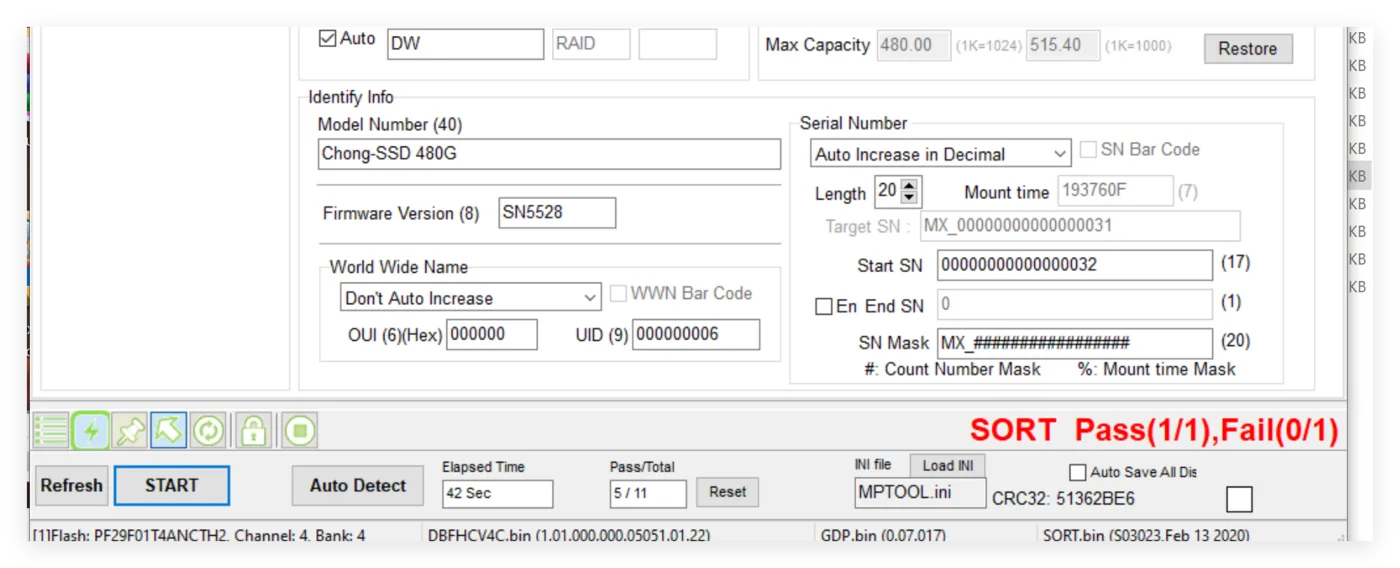Click the Model Number (40) label
This screenshot has width=1400, height=568.
(390, 125)
